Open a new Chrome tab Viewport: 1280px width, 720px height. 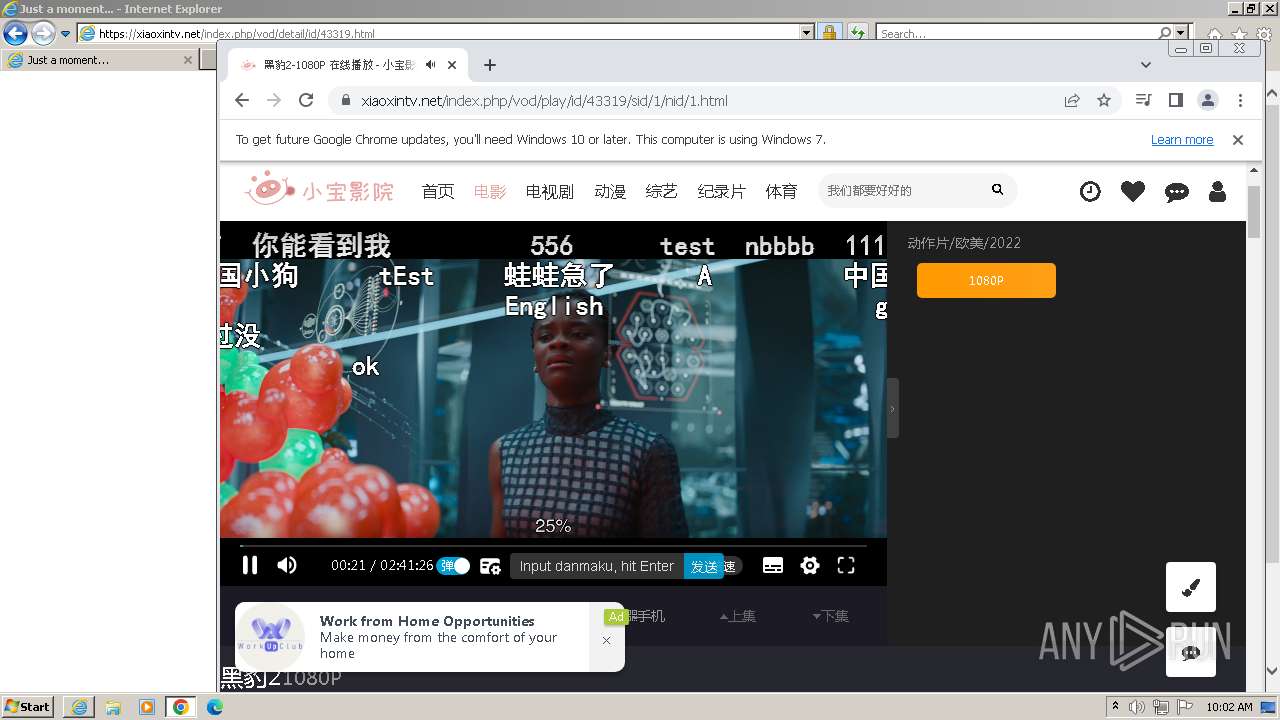[489, 65]
